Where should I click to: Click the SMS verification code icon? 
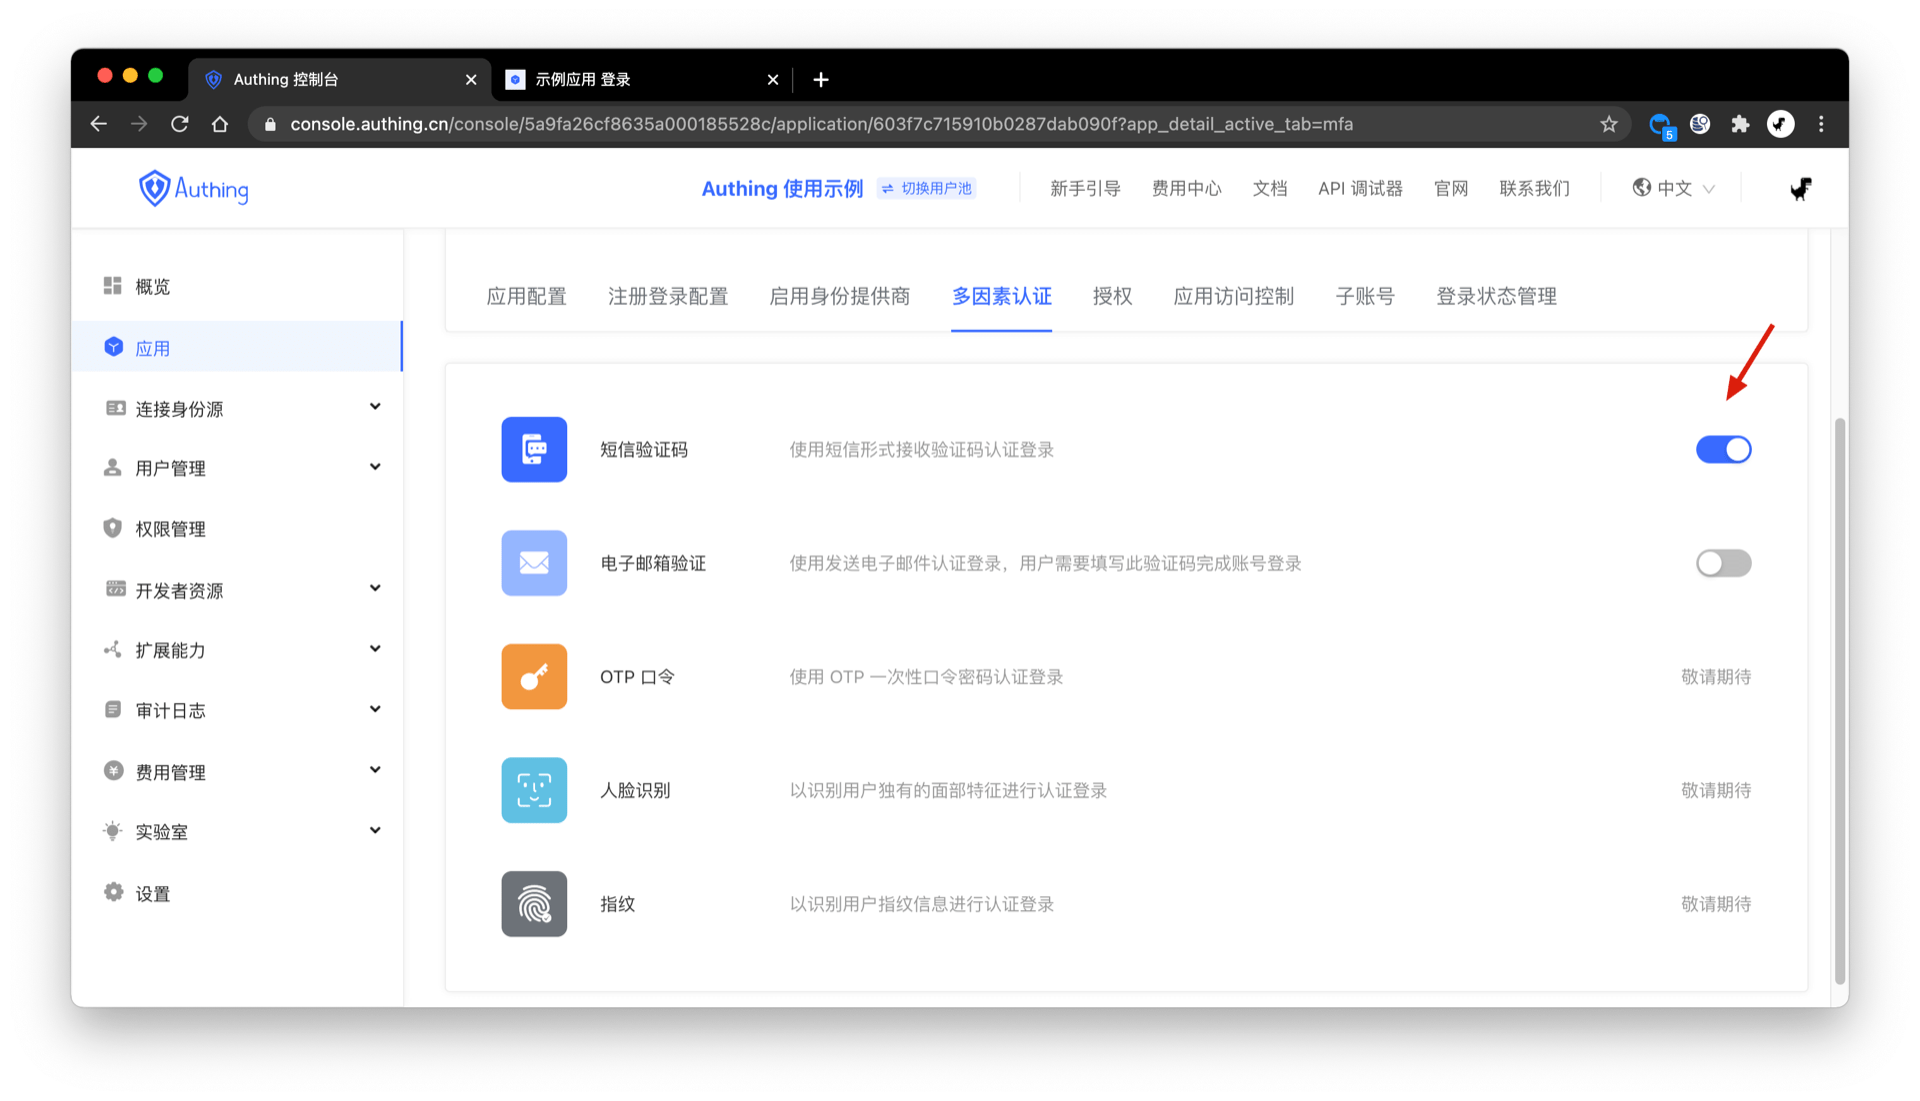coord(534,449)
